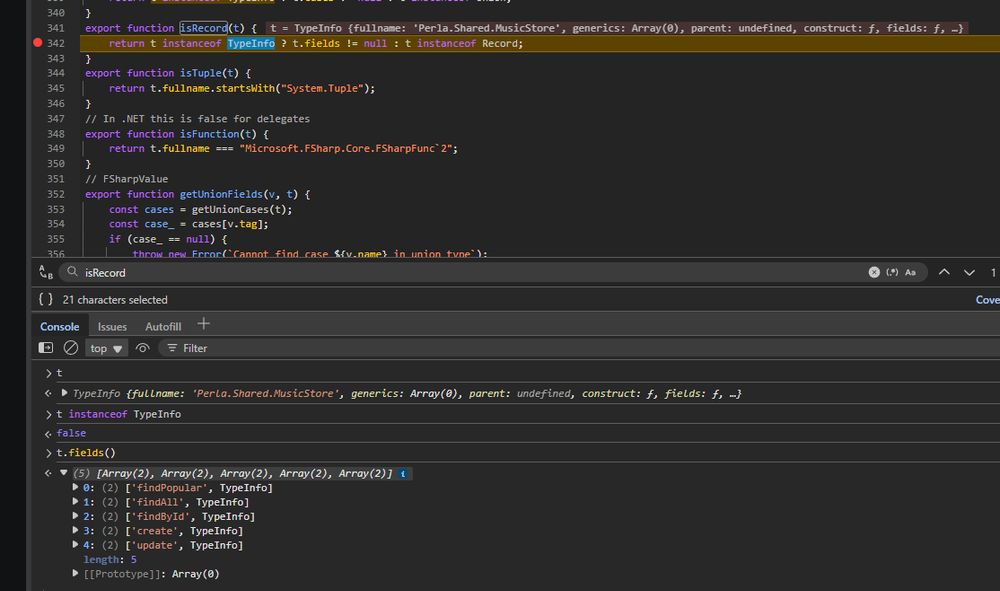Add new drawer tab with plus icon

pyautogui.click(x=203, y=324)
